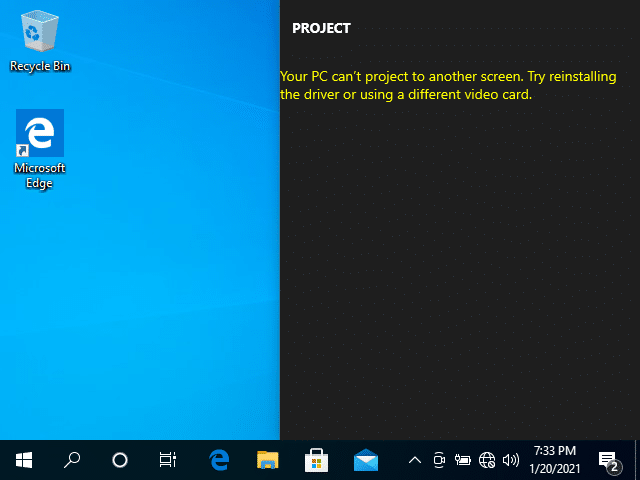Image resolution: width=640 pixels, height=480 pixels.
Task: Open the Mail app from the taskbar
Action: tap(365, 460)
